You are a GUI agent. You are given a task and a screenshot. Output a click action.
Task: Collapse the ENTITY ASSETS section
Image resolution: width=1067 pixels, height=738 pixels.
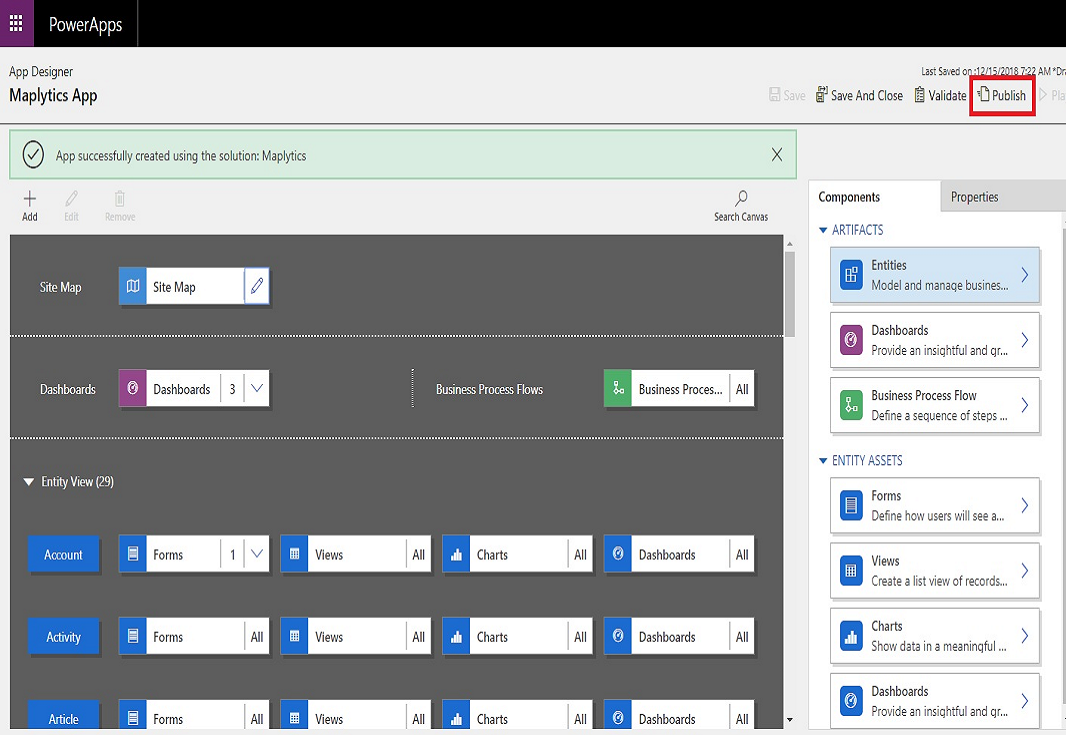pos(823,460)
